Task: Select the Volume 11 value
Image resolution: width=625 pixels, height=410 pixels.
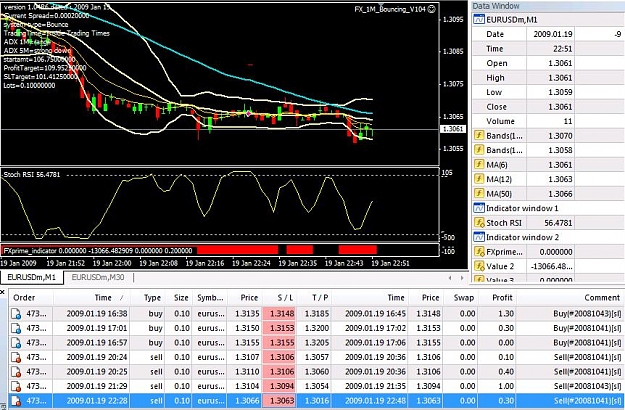Action: pyautogui.click(x=568, y=121)
